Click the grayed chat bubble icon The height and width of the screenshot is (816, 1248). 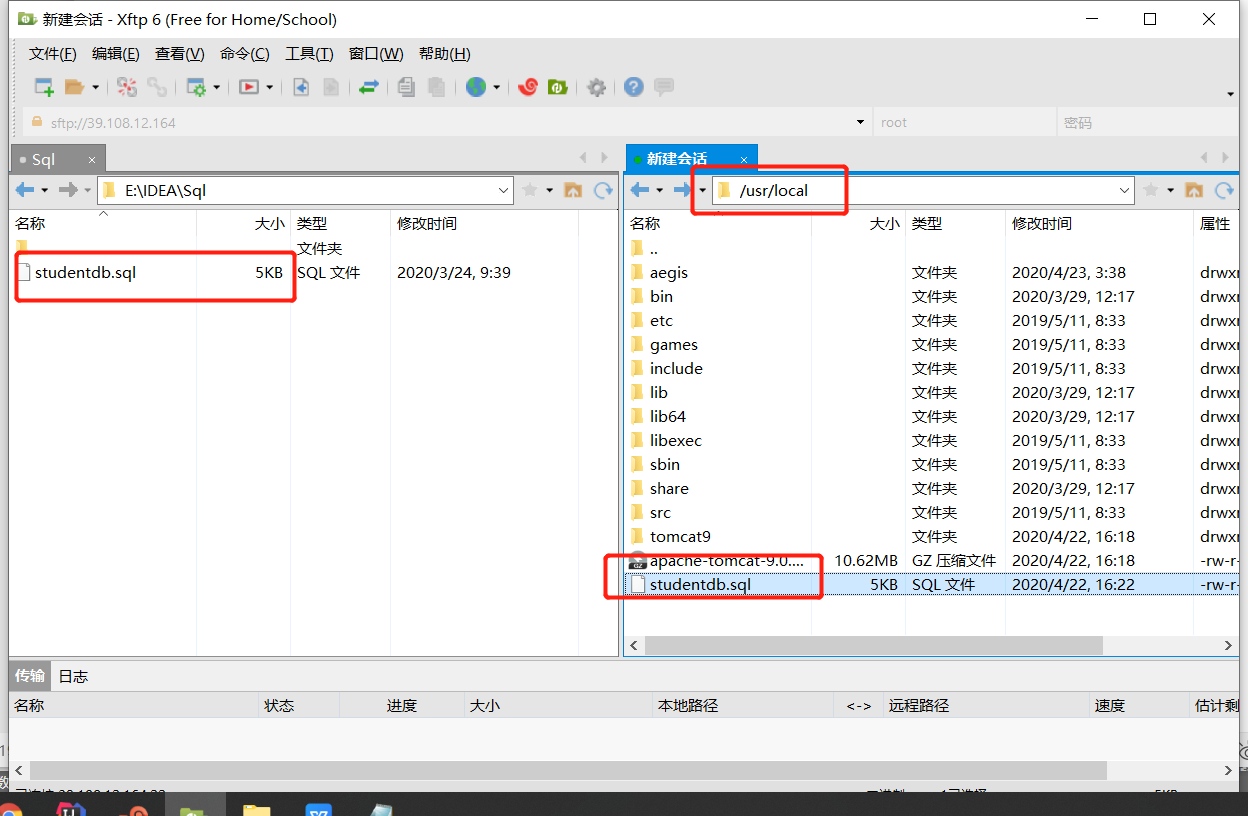tap(664, 87)
